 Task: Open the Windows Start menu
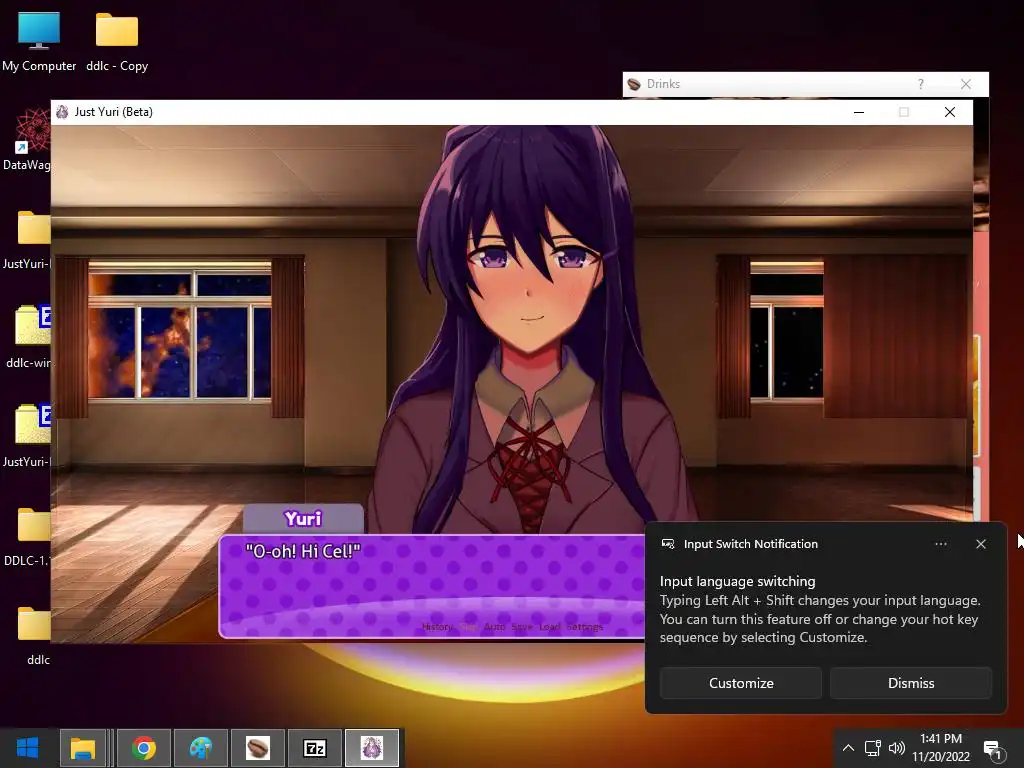[27, 748]
